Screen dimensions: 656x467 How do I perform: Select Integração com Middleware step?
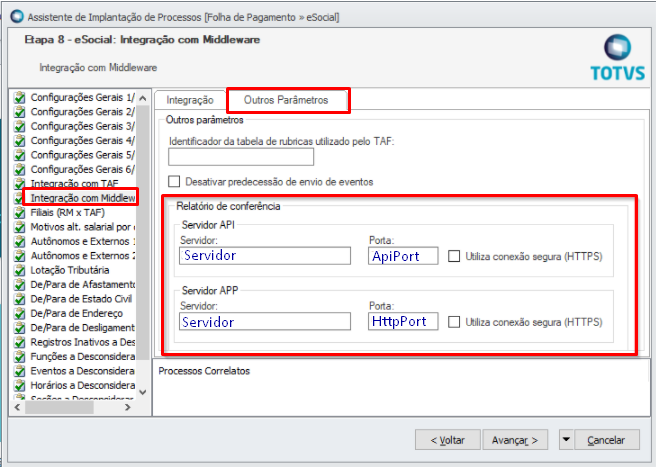click(83, 198)
